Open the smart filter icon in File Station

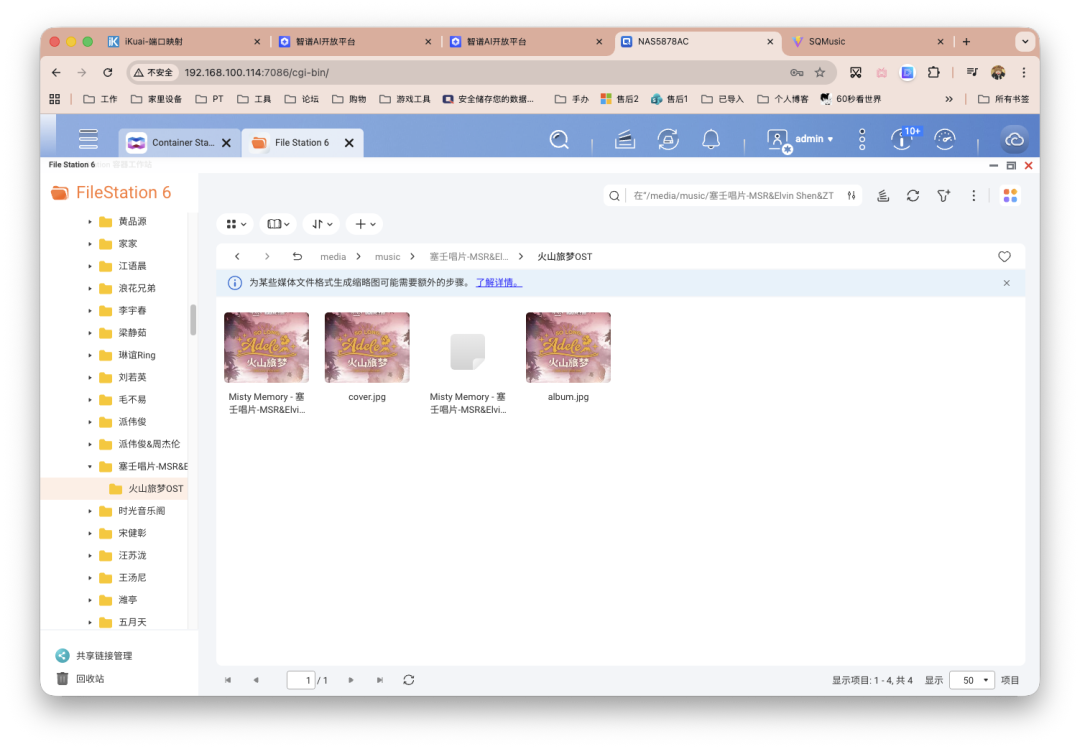click(943, 196)
